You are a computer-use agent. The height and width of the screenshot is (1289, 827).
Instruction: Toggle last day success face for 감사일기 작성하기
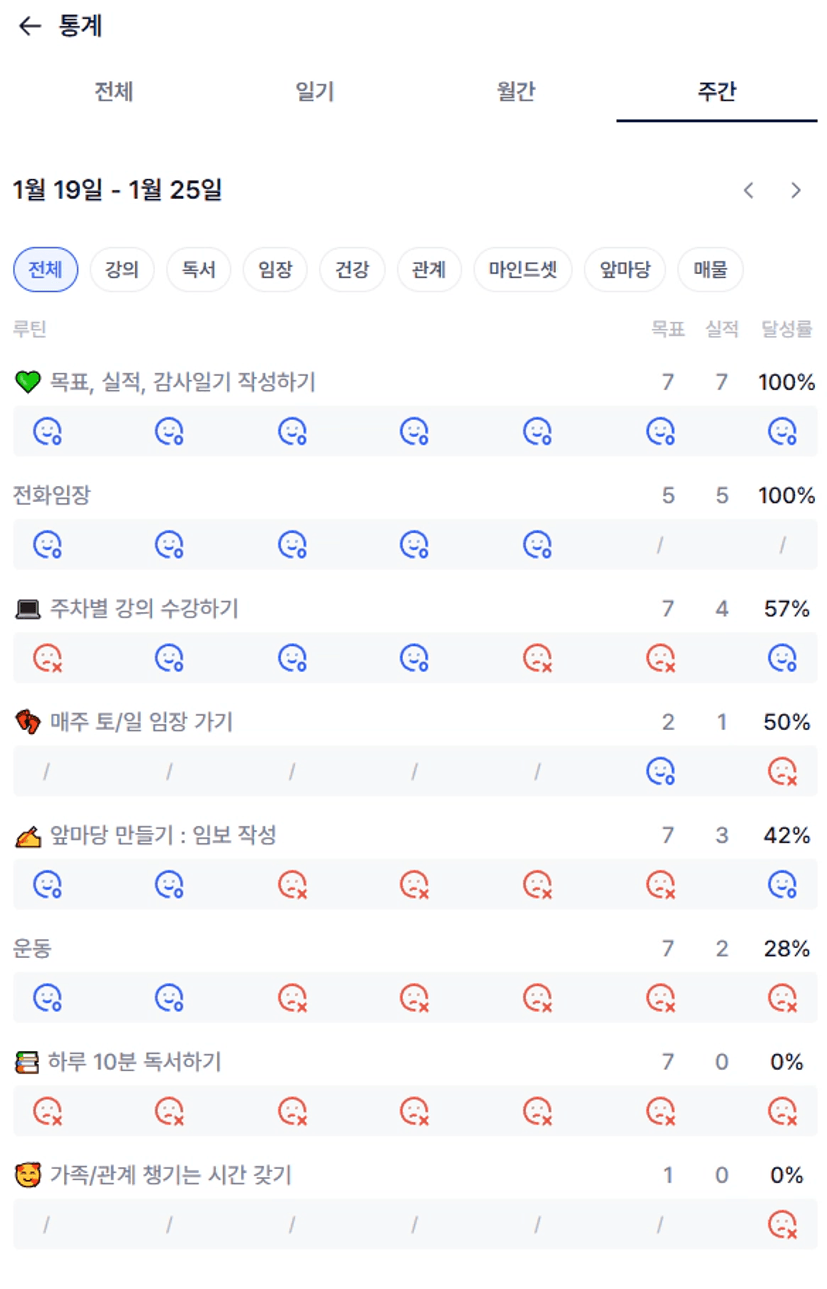click(782, 431)
